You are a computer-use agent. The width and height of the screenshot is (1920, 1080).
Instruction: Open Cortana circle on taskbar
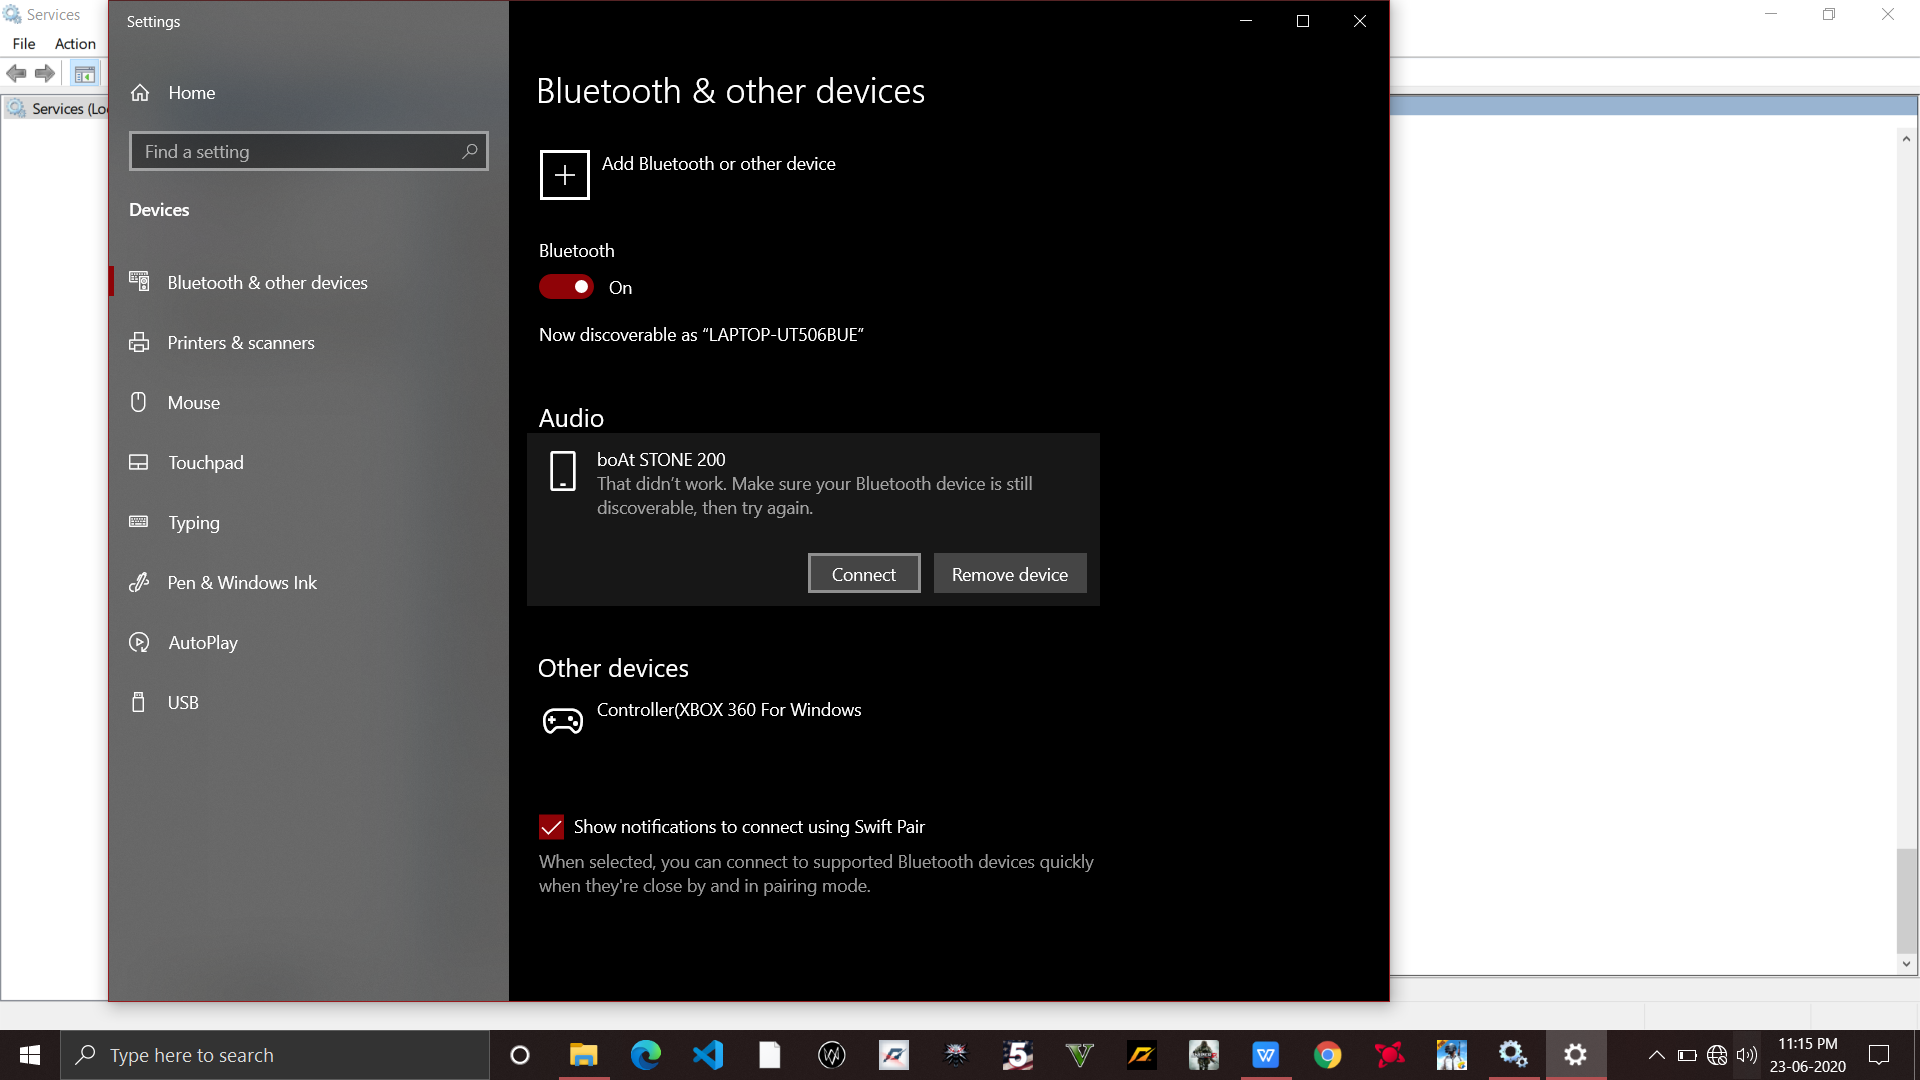(520, 1055)
